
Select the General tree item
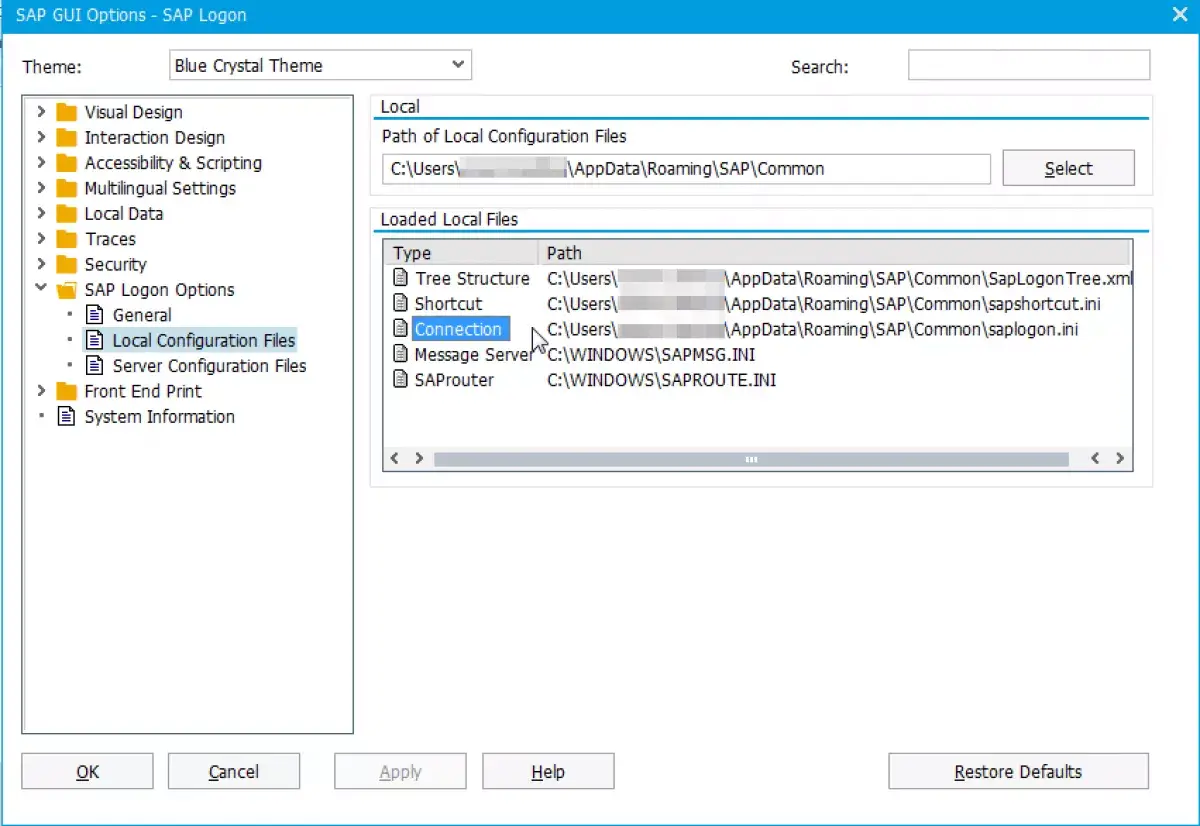(x=142, y=315)
